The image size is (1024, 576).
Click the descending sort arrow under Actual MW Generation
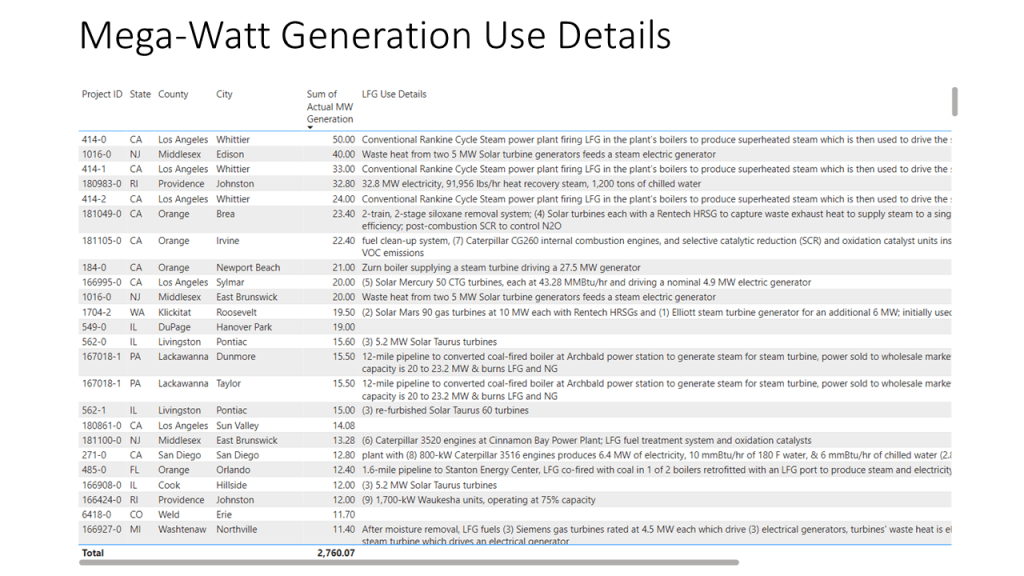310,128
